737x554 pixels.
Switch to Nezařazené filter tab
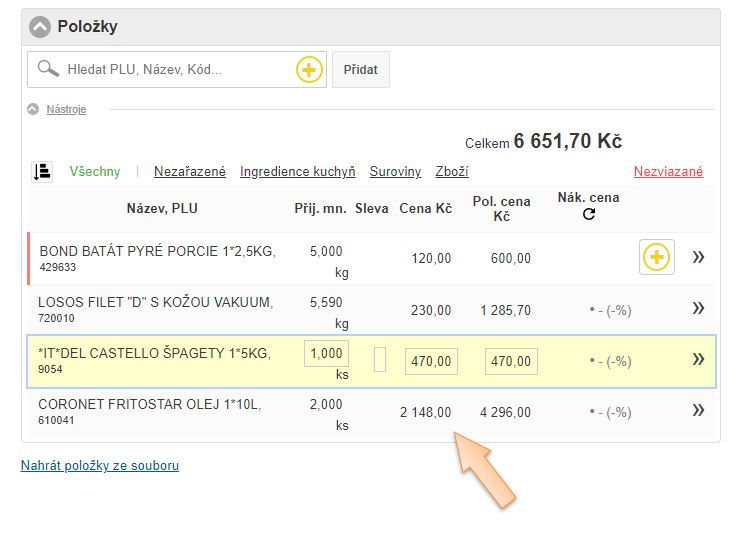(190, 172)
